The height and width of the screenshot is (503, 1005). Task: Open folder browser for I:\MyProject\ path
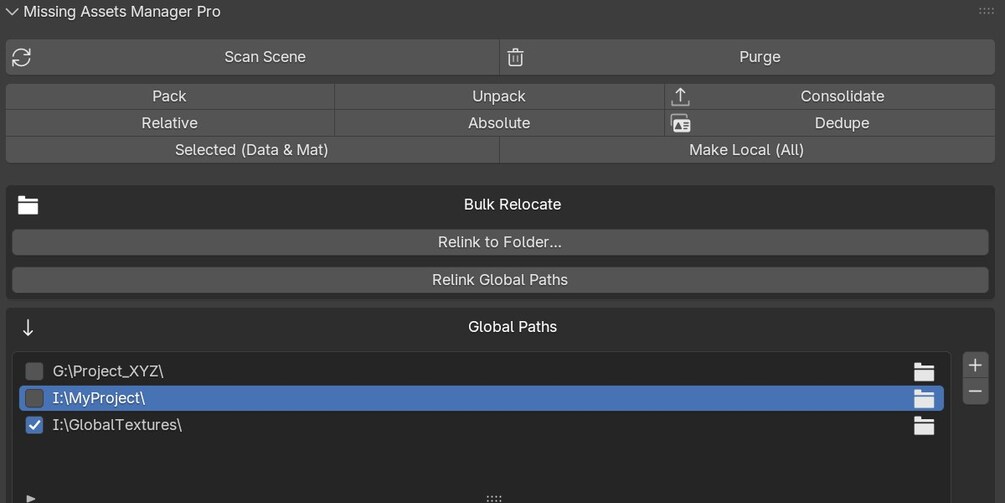(924, 399)
